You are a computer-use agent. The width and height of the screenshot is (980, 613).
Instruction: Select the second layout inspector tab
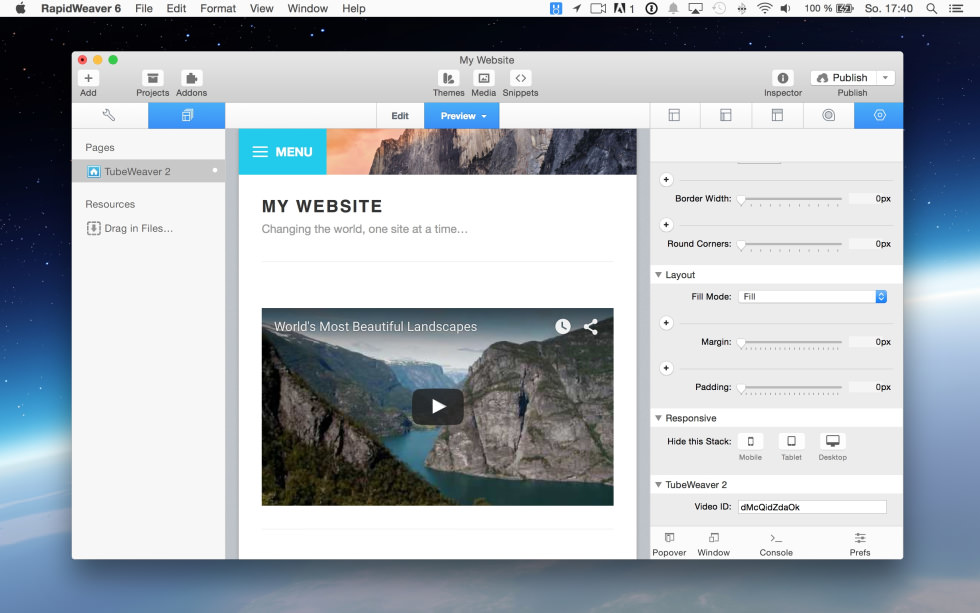point(726,116)
